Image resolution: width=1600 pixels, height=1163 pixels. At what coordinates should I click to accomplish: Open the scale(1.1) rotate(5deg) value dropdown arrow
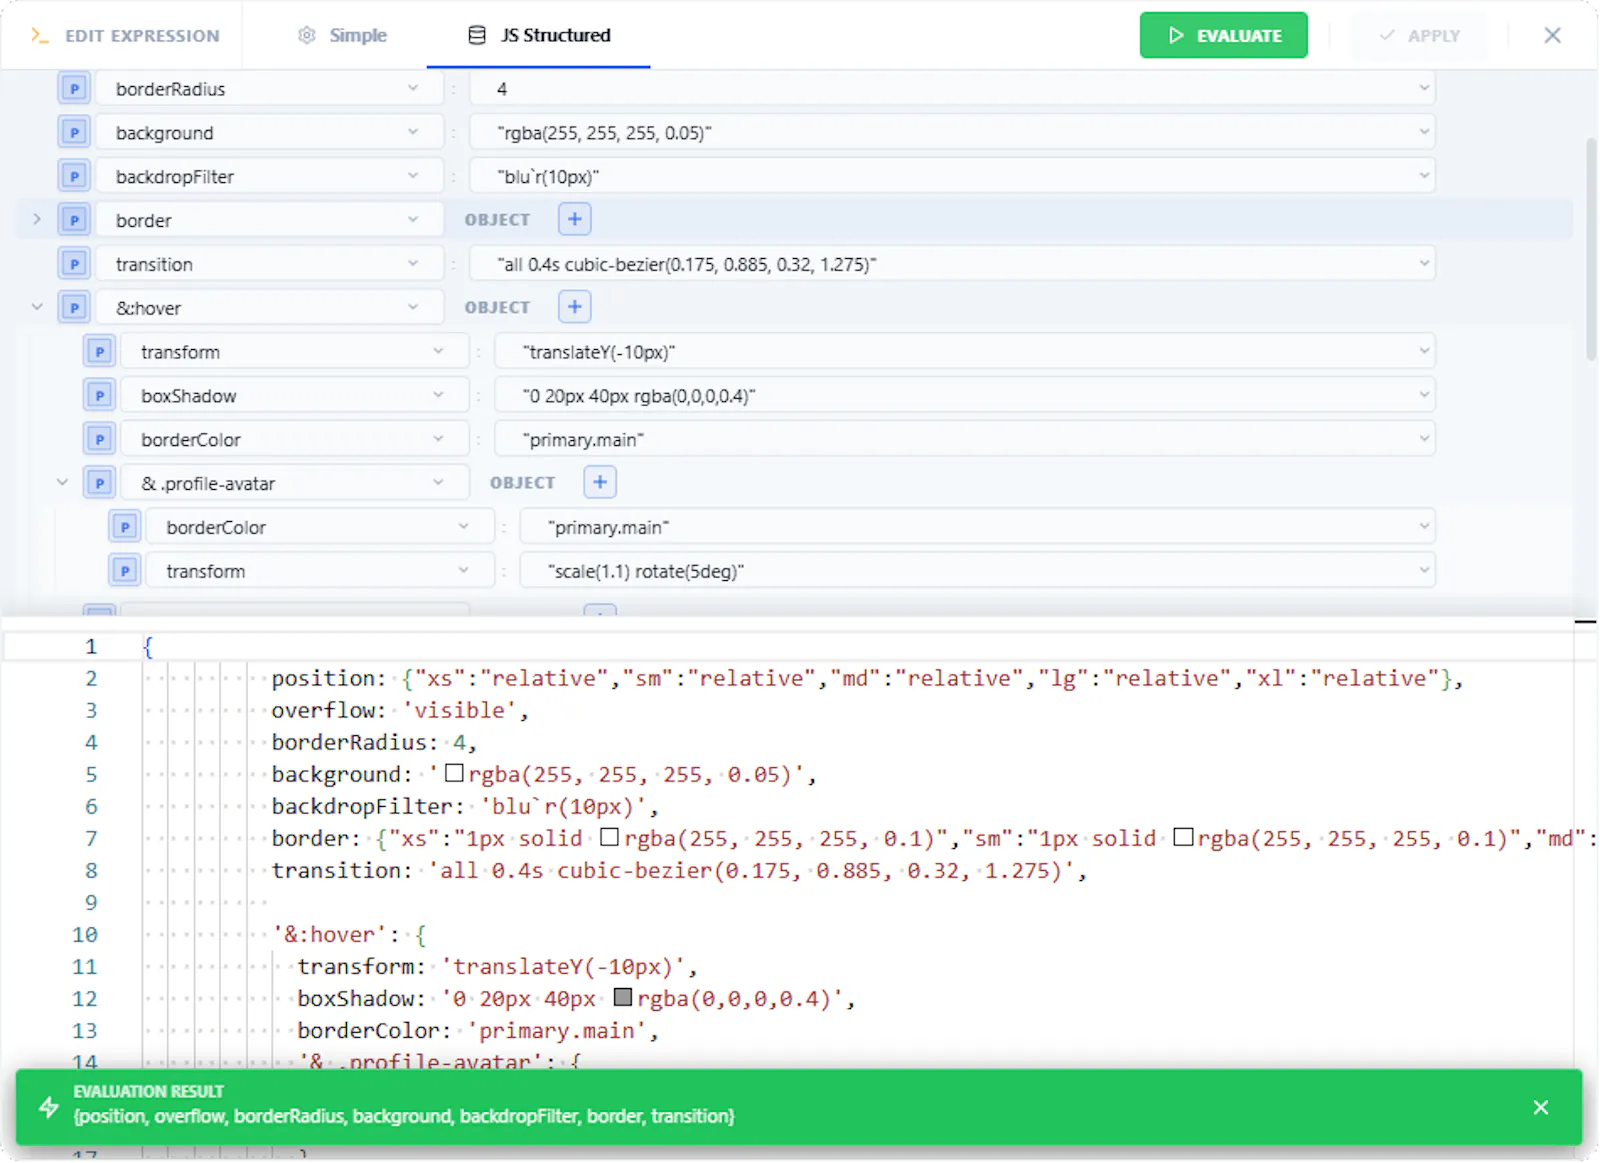tap(1423, 570)
